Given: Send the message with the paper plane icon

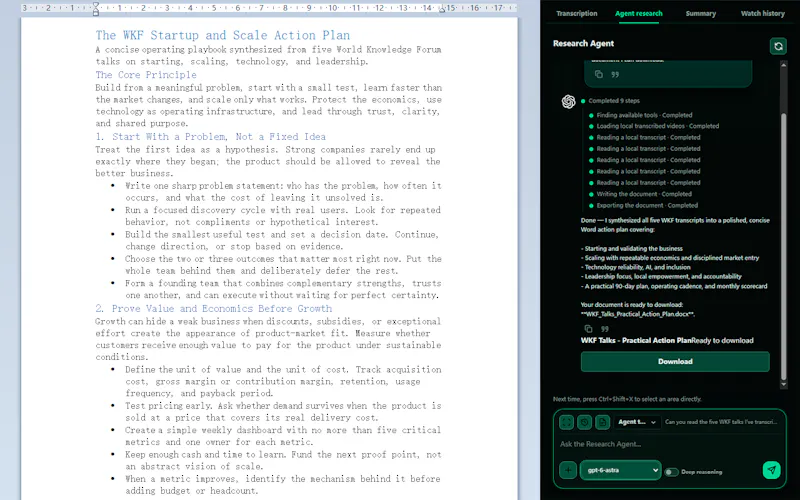Looking at the screenshot, I should pyautogui.click(x=771, y=470).
